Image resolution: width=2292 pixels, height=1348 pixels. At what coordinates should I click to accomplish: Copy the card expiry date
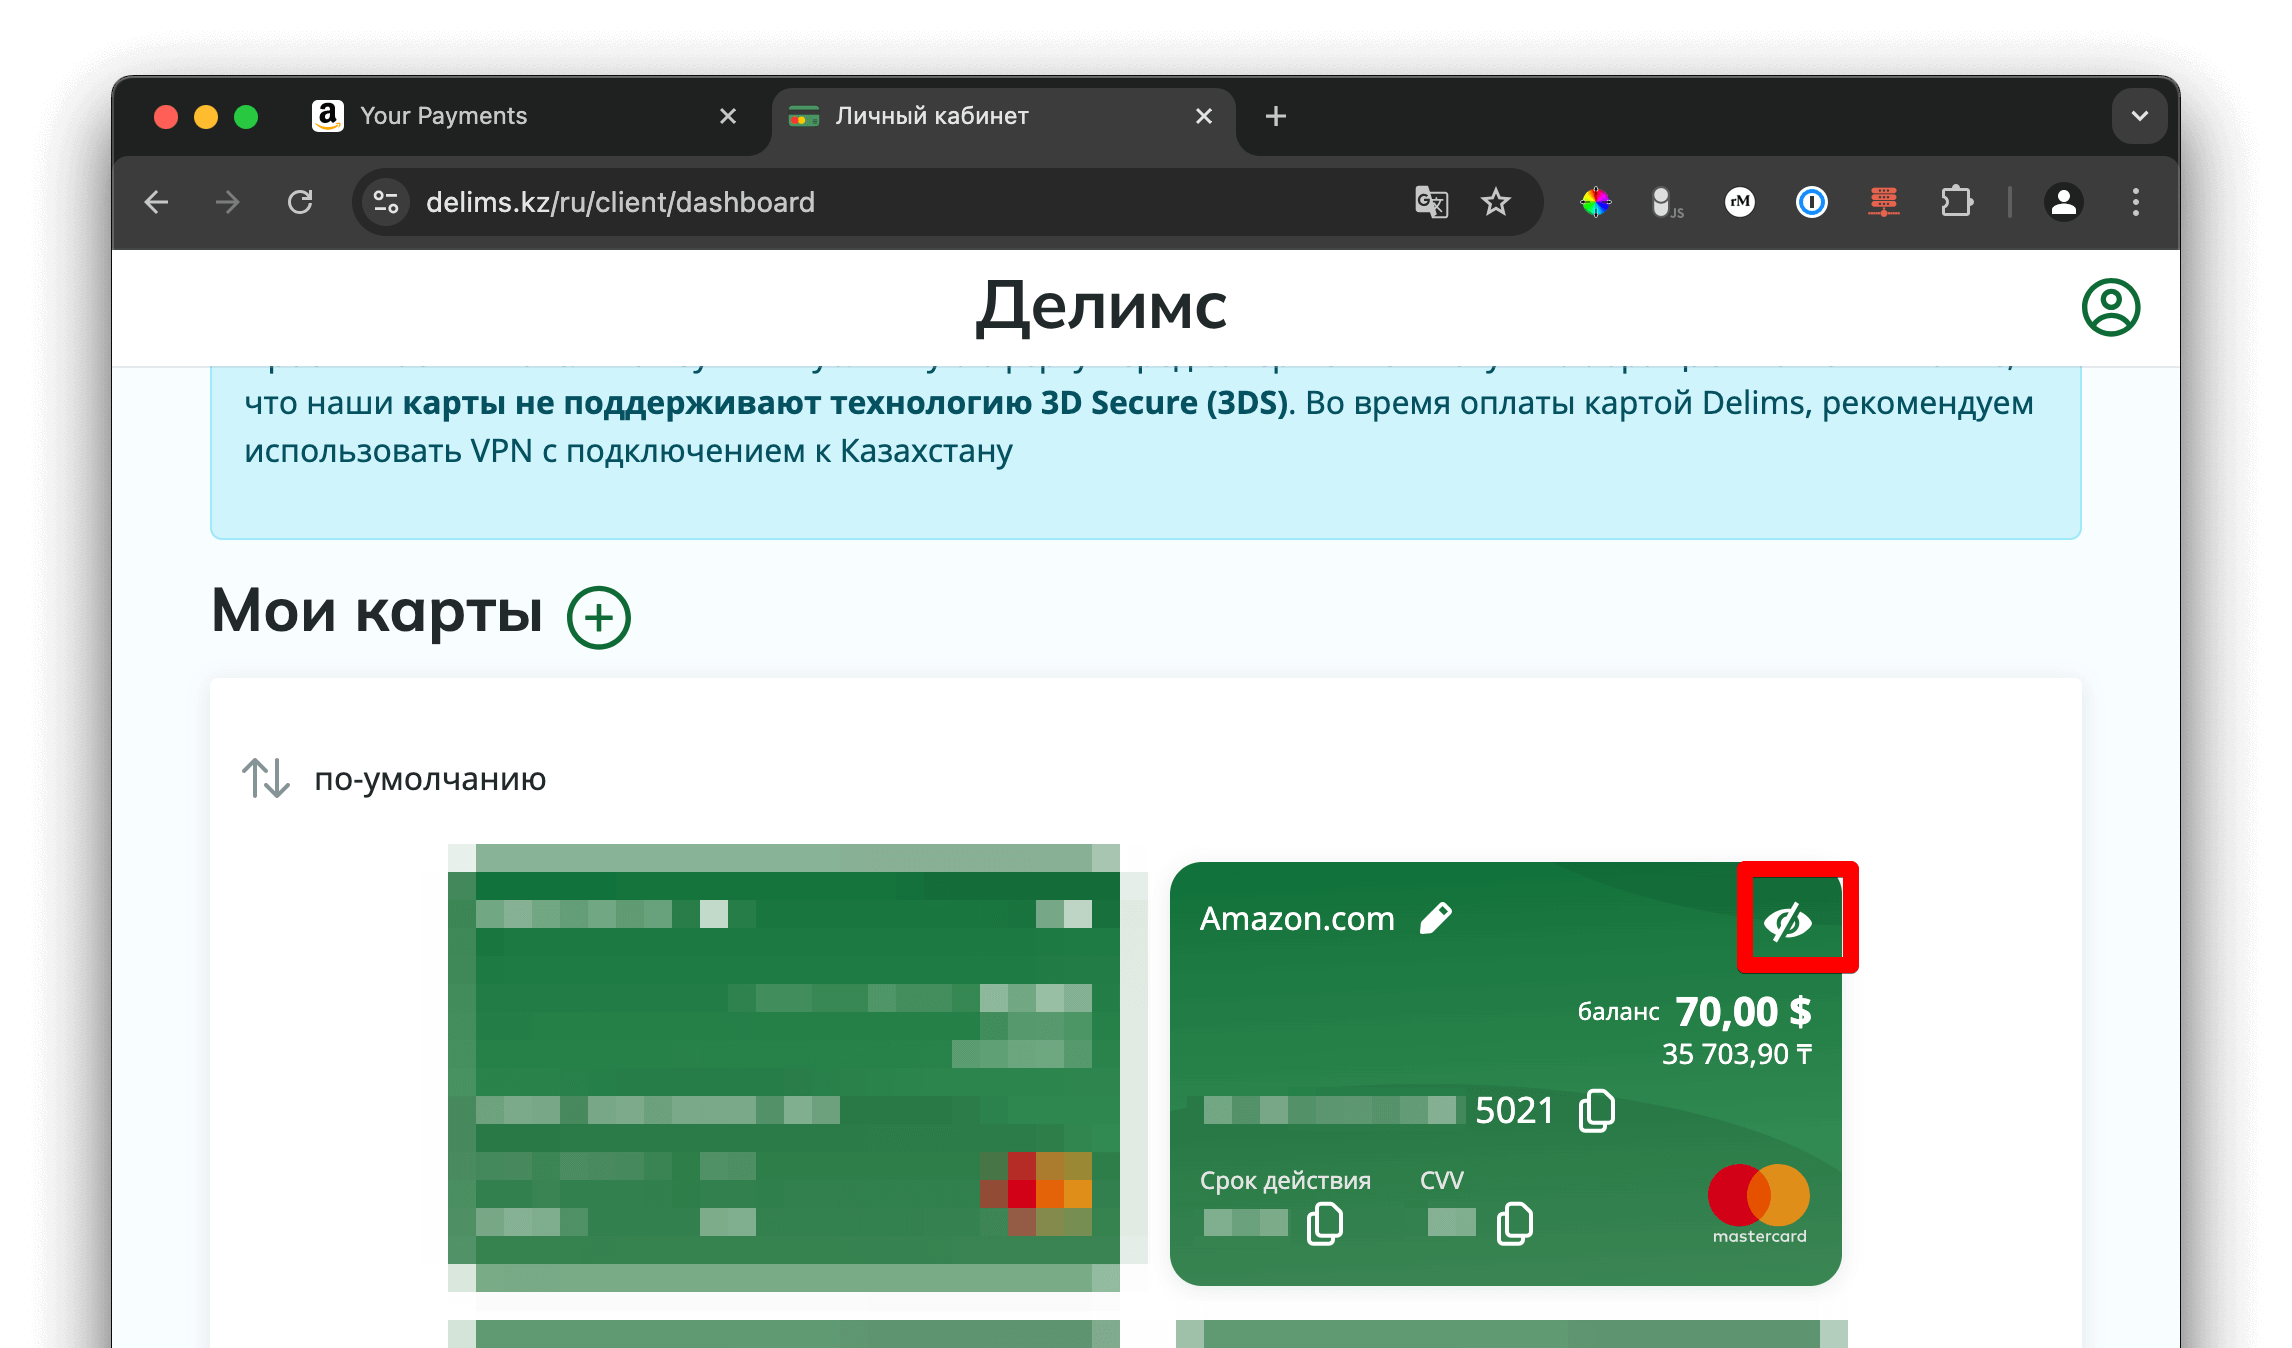(x=1325, y=1223)
